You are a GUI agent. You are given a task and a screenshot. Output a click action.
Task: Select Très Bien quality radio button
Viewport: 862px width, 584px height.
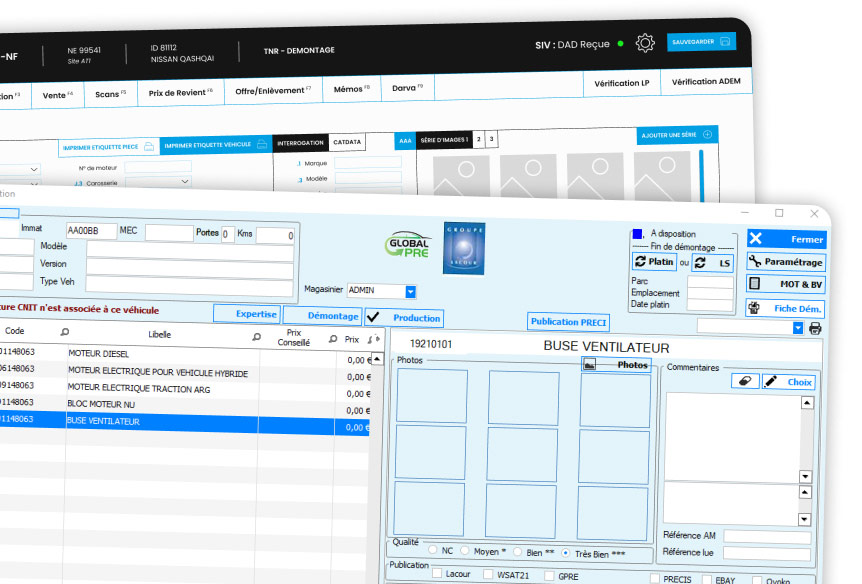[x=566, y=553]
